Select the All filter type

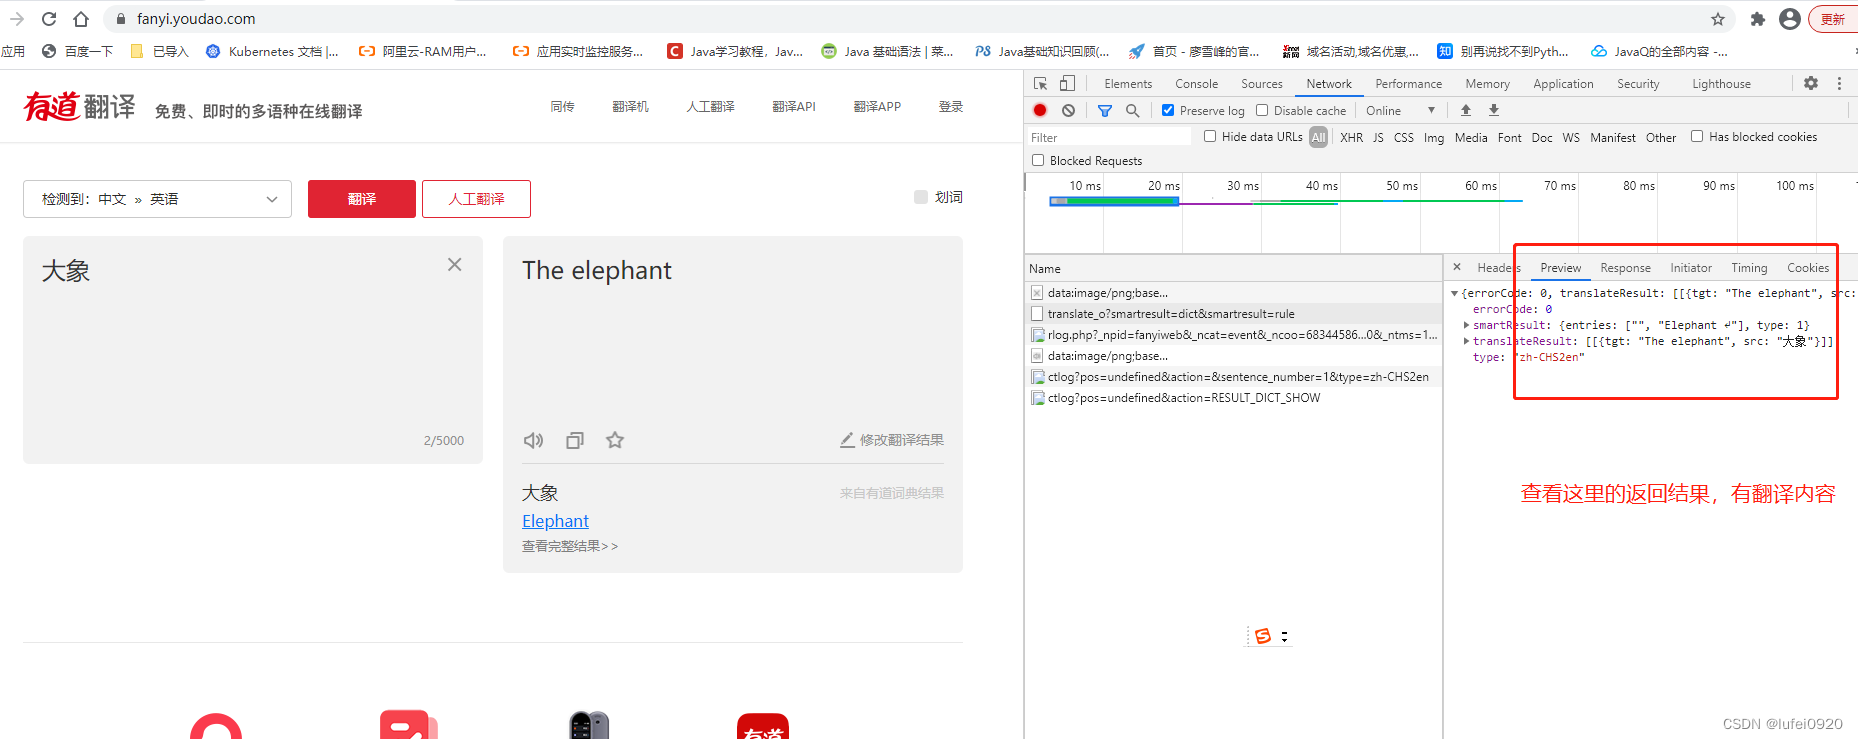[x=1319, y=138]
